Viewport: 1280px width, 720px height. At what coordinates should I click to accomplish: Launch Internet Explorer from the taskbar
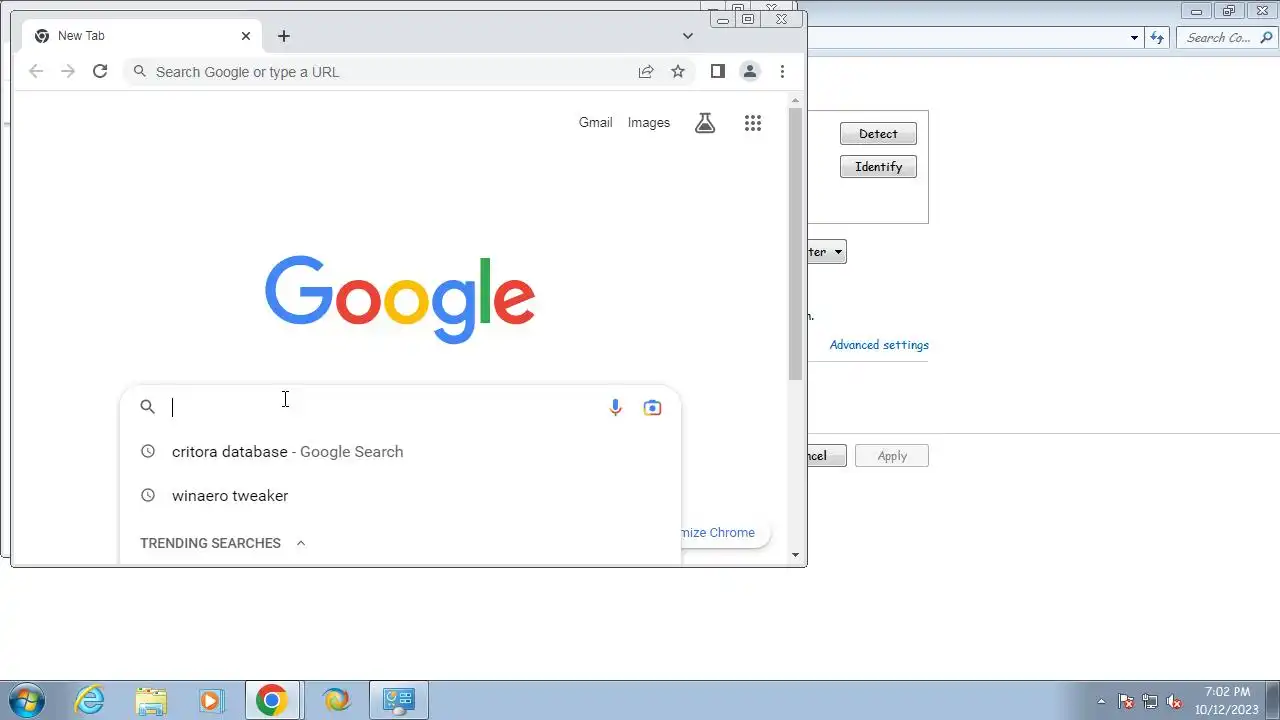pyautogui.click(x=90, y=700)
